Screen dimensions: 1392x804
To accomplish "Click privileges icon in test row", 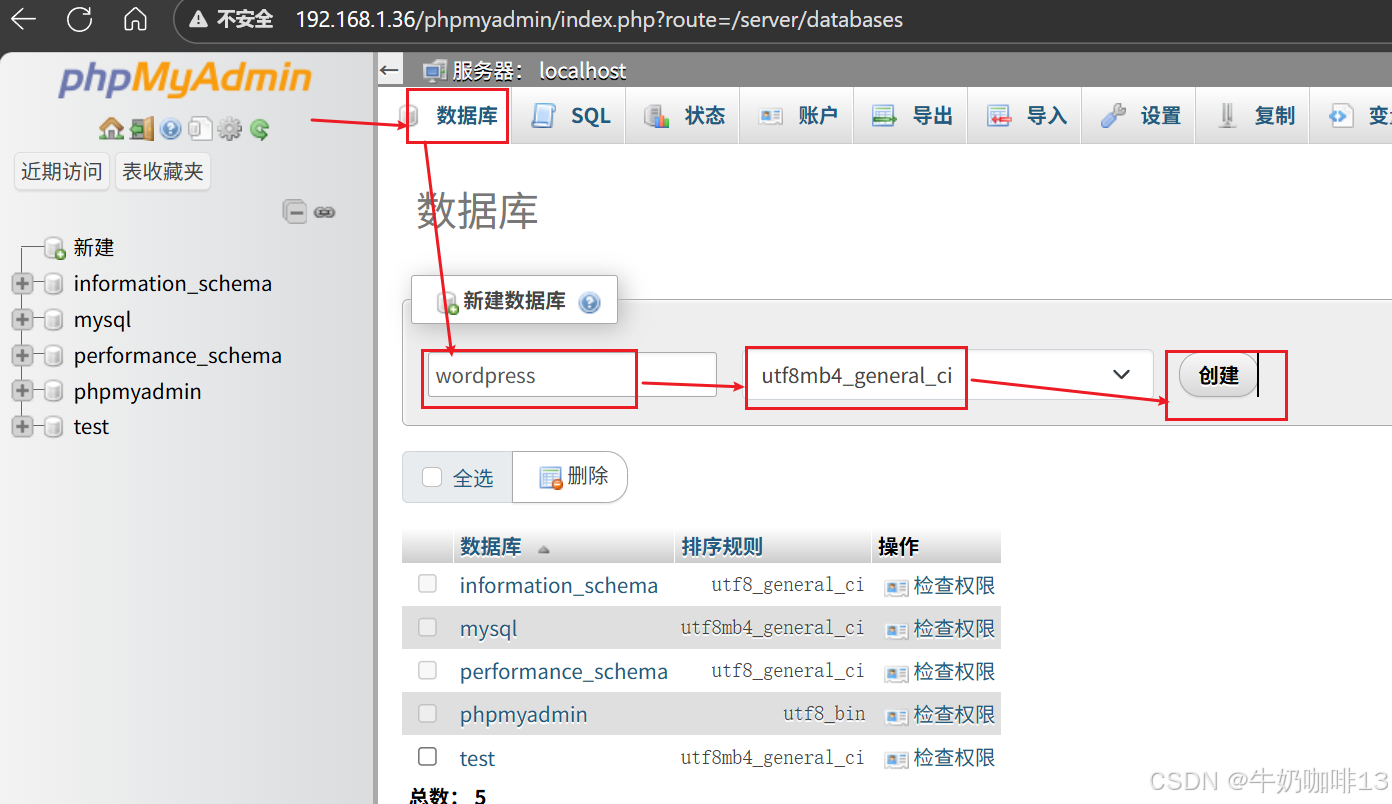I will click(897, 759).
